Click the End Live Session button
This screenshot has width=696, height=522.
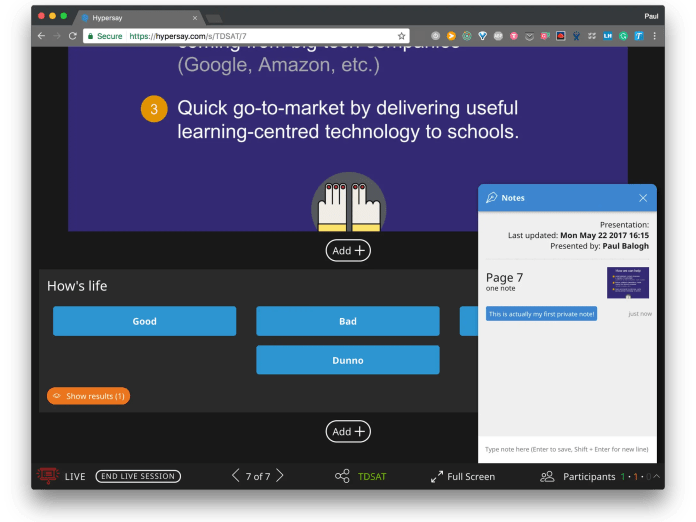pos(138,476)
